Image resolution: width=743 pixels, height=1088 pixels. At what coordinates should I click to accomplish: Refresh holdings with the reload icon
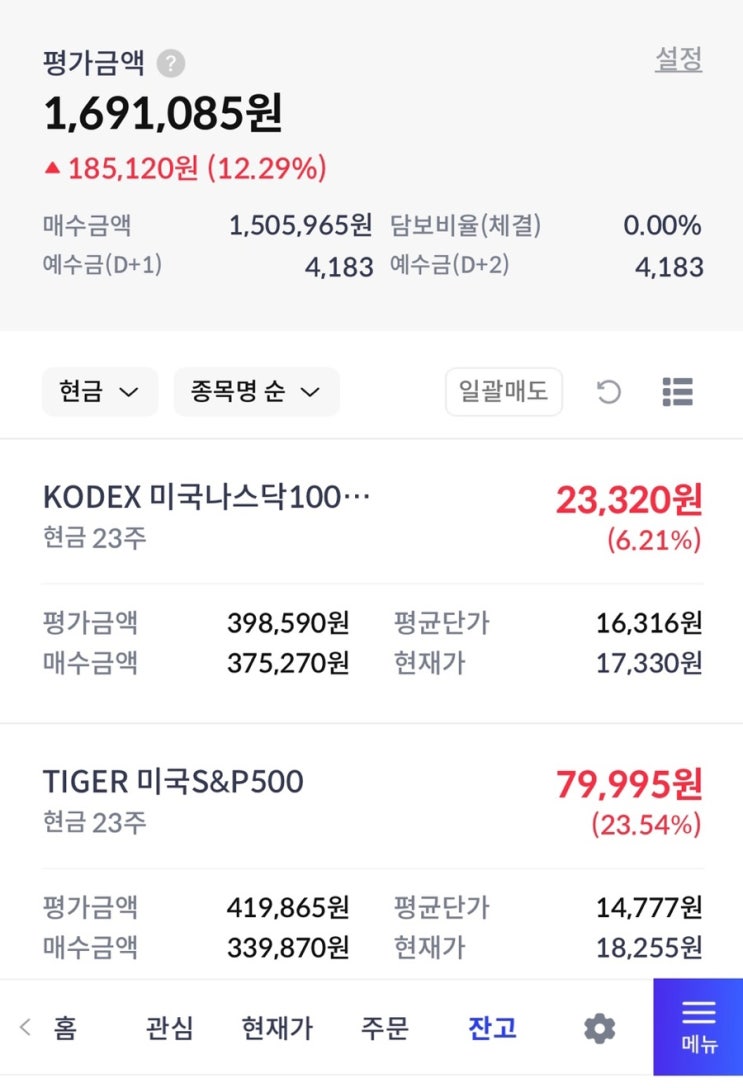click(608, 392)
